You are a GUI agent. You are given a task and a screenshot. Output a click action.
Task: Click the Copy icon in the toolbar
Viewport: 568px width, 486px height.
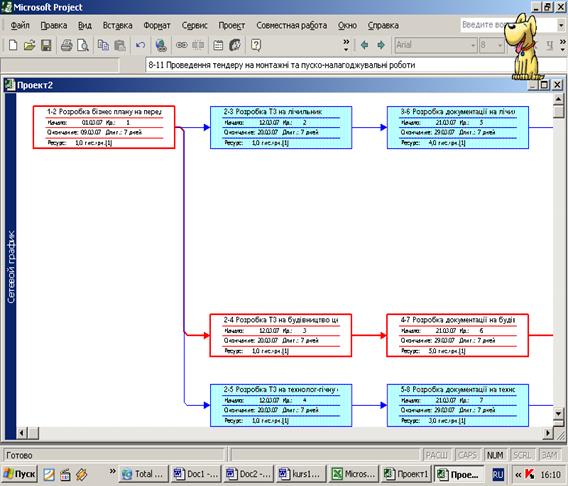104,45
